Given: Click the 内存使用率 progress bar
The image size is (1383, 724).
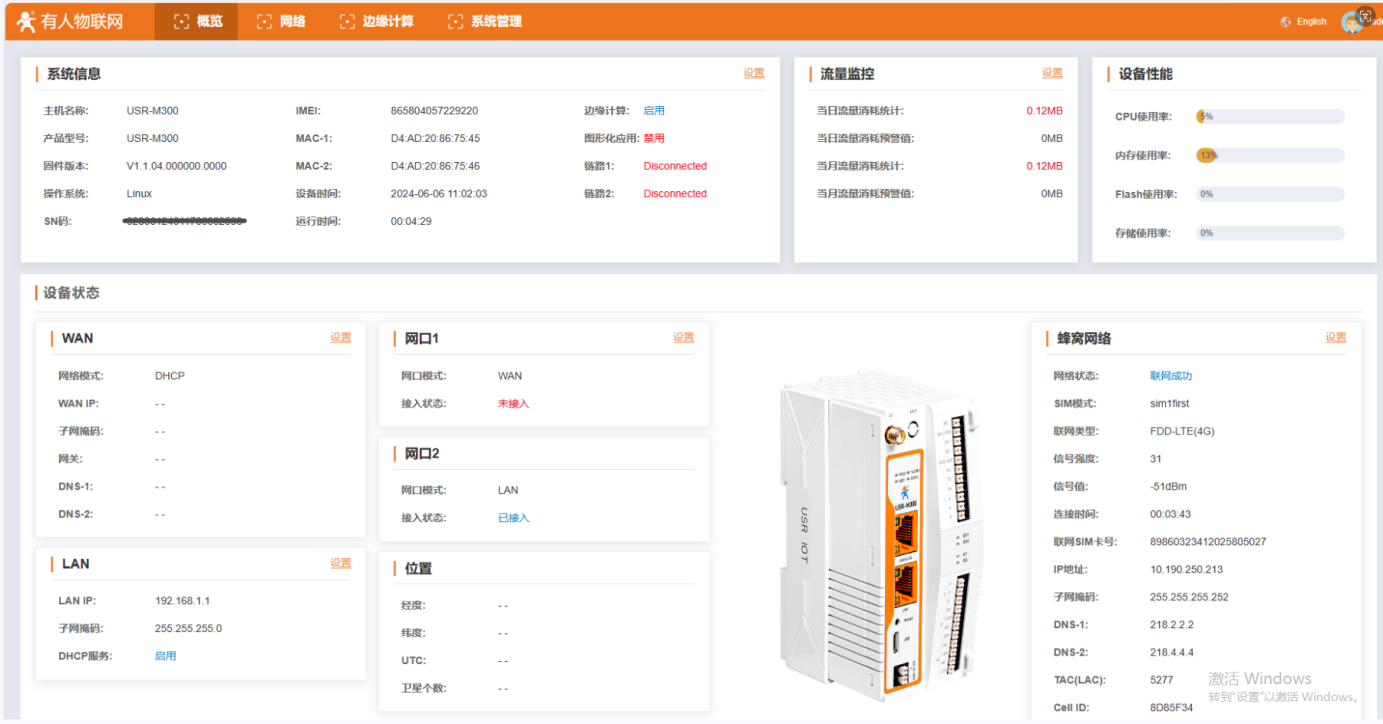Looking at the screenshot, I should (1270, 156).
